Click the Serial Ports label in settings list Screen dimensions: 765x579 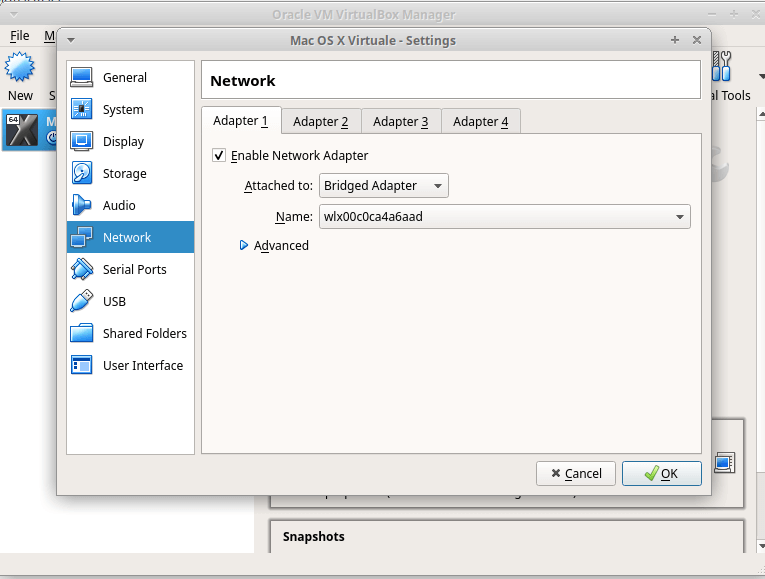click(x=135, y=269)
